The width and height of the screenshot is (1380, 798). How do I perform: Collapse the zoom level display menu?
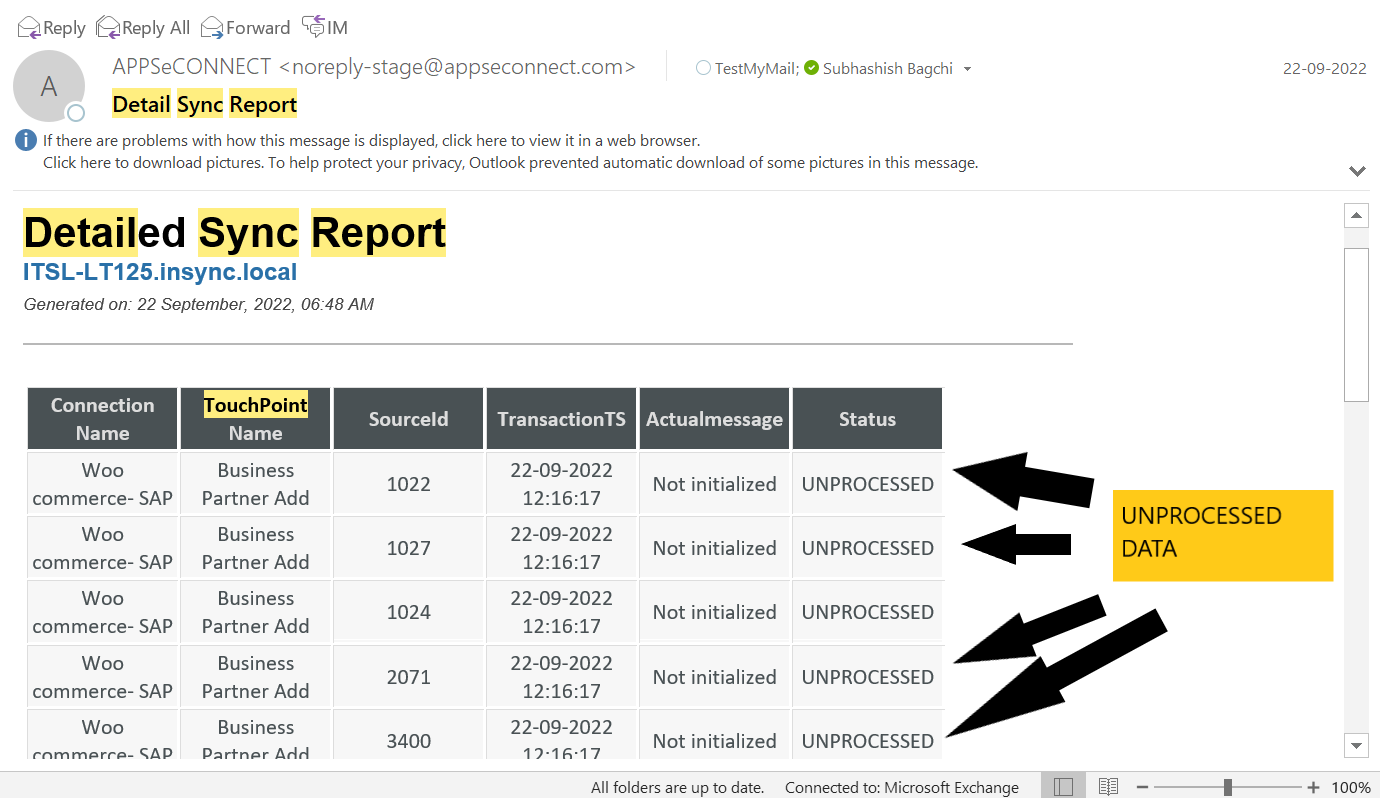(x=1352, y=786)
